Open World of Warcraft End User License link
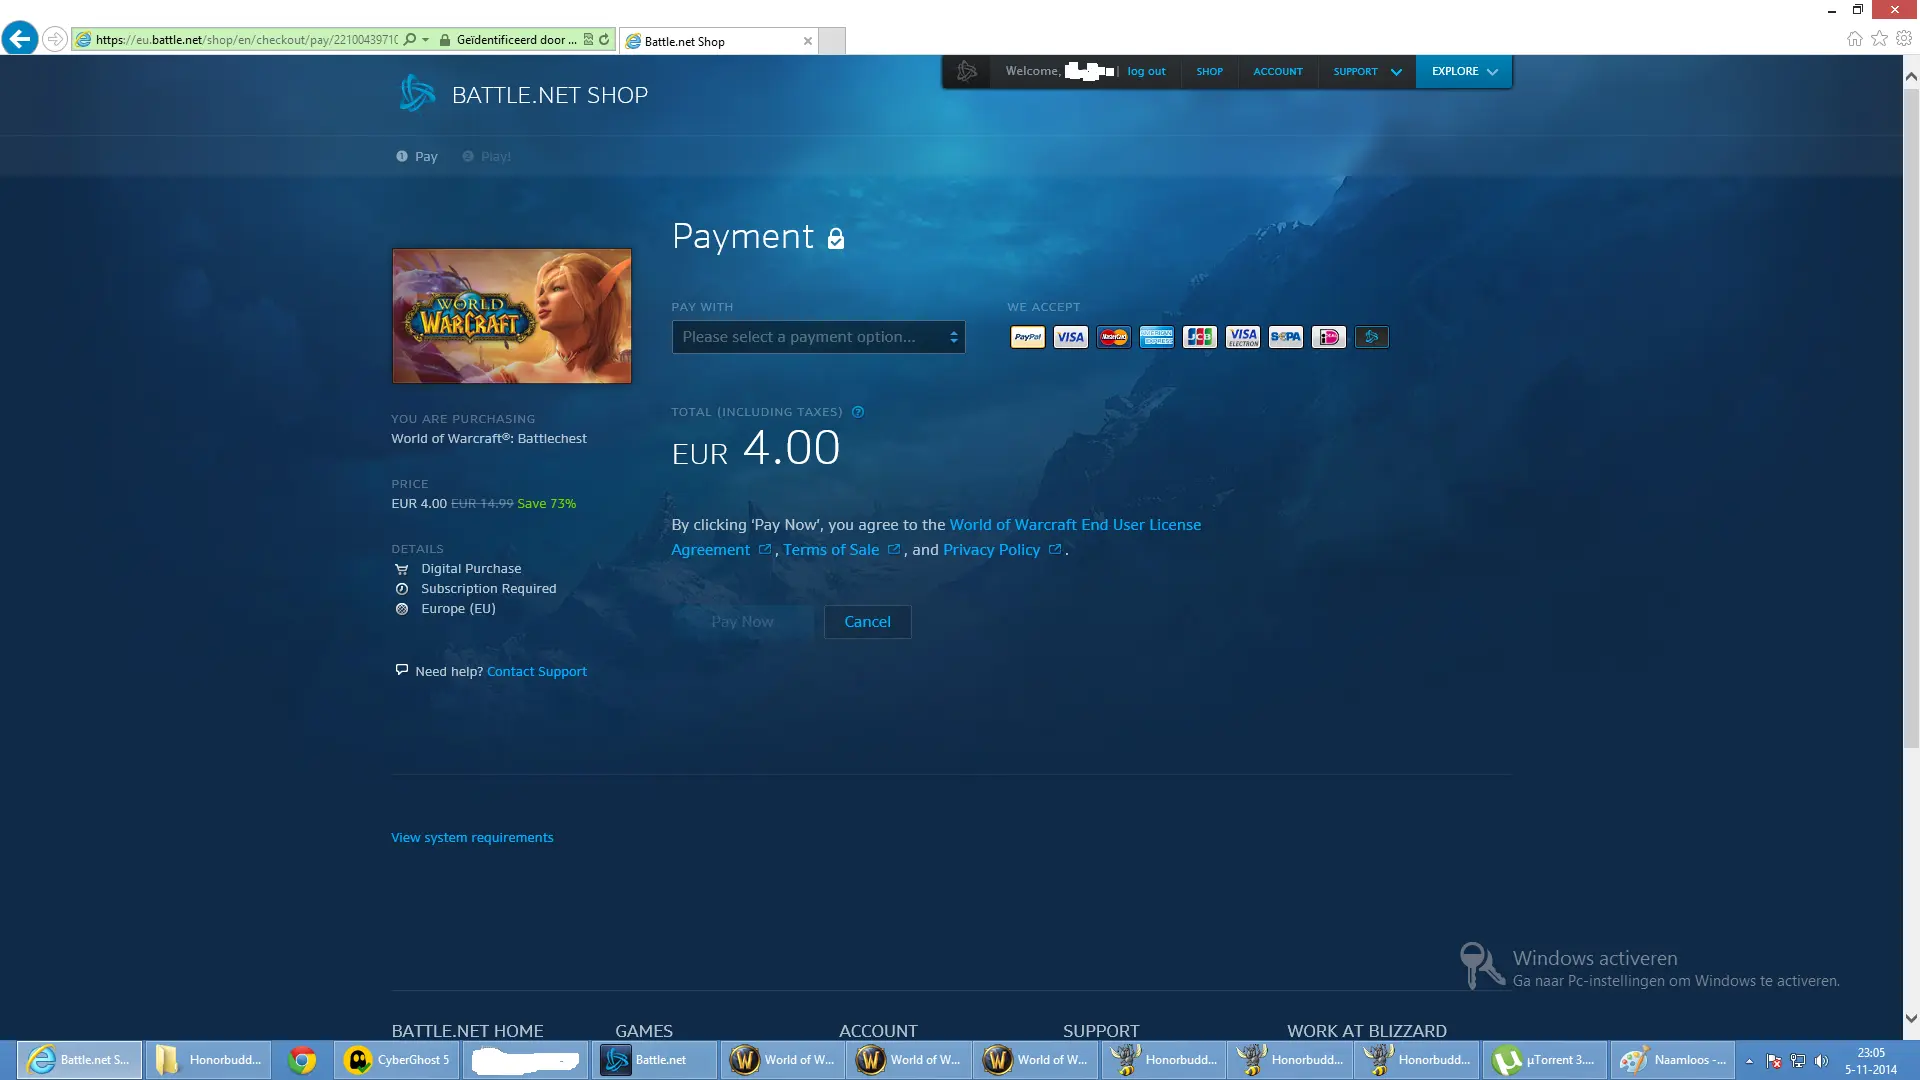Image resolution: width=1920 pixels, height=1080 pixels. tap(1075, 524)
